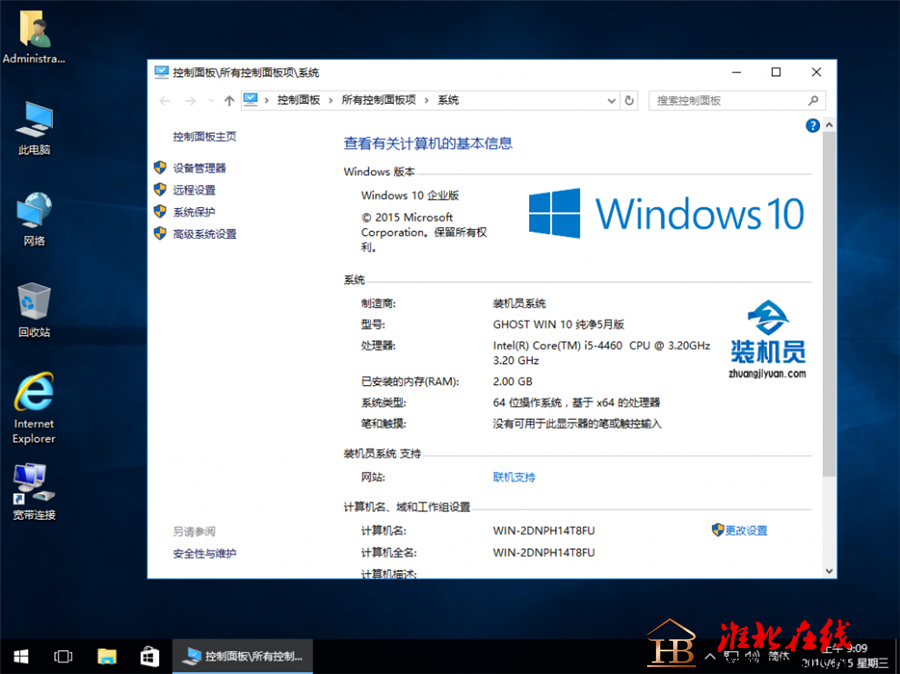Click the 64 位操作系统 system type value
This screenshot has width=900, height=674.
pyautogui.click(x=576, y=402)
